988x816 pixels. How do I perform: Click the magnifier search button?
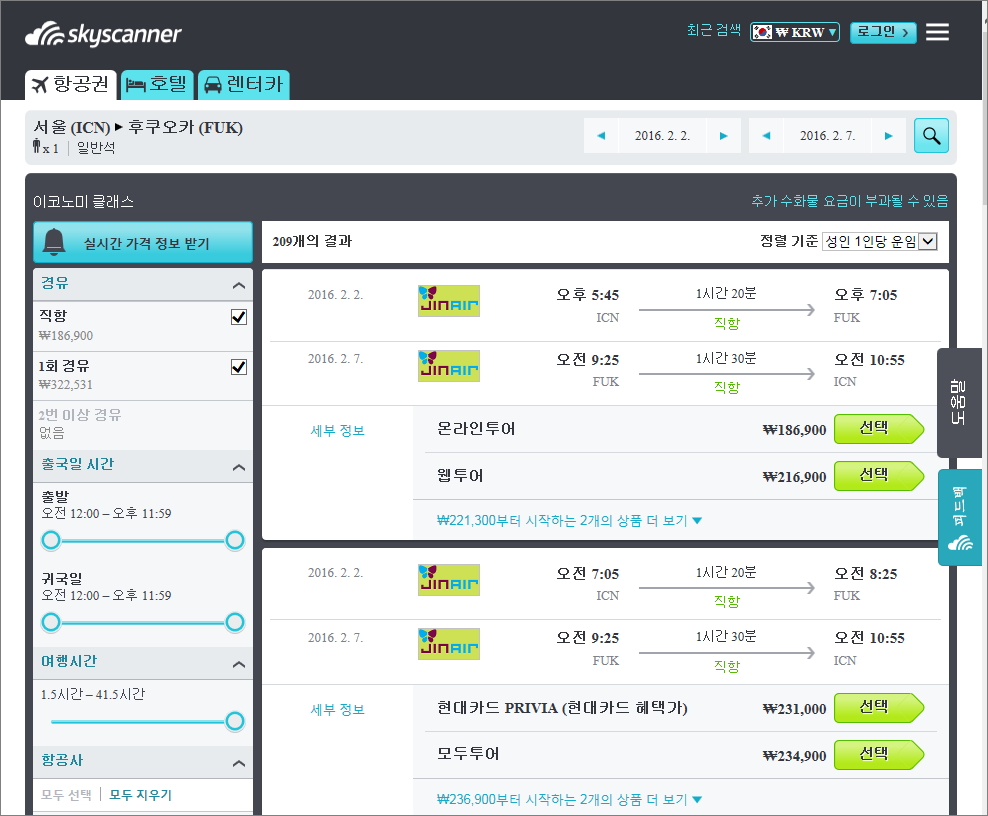(931, 136)
